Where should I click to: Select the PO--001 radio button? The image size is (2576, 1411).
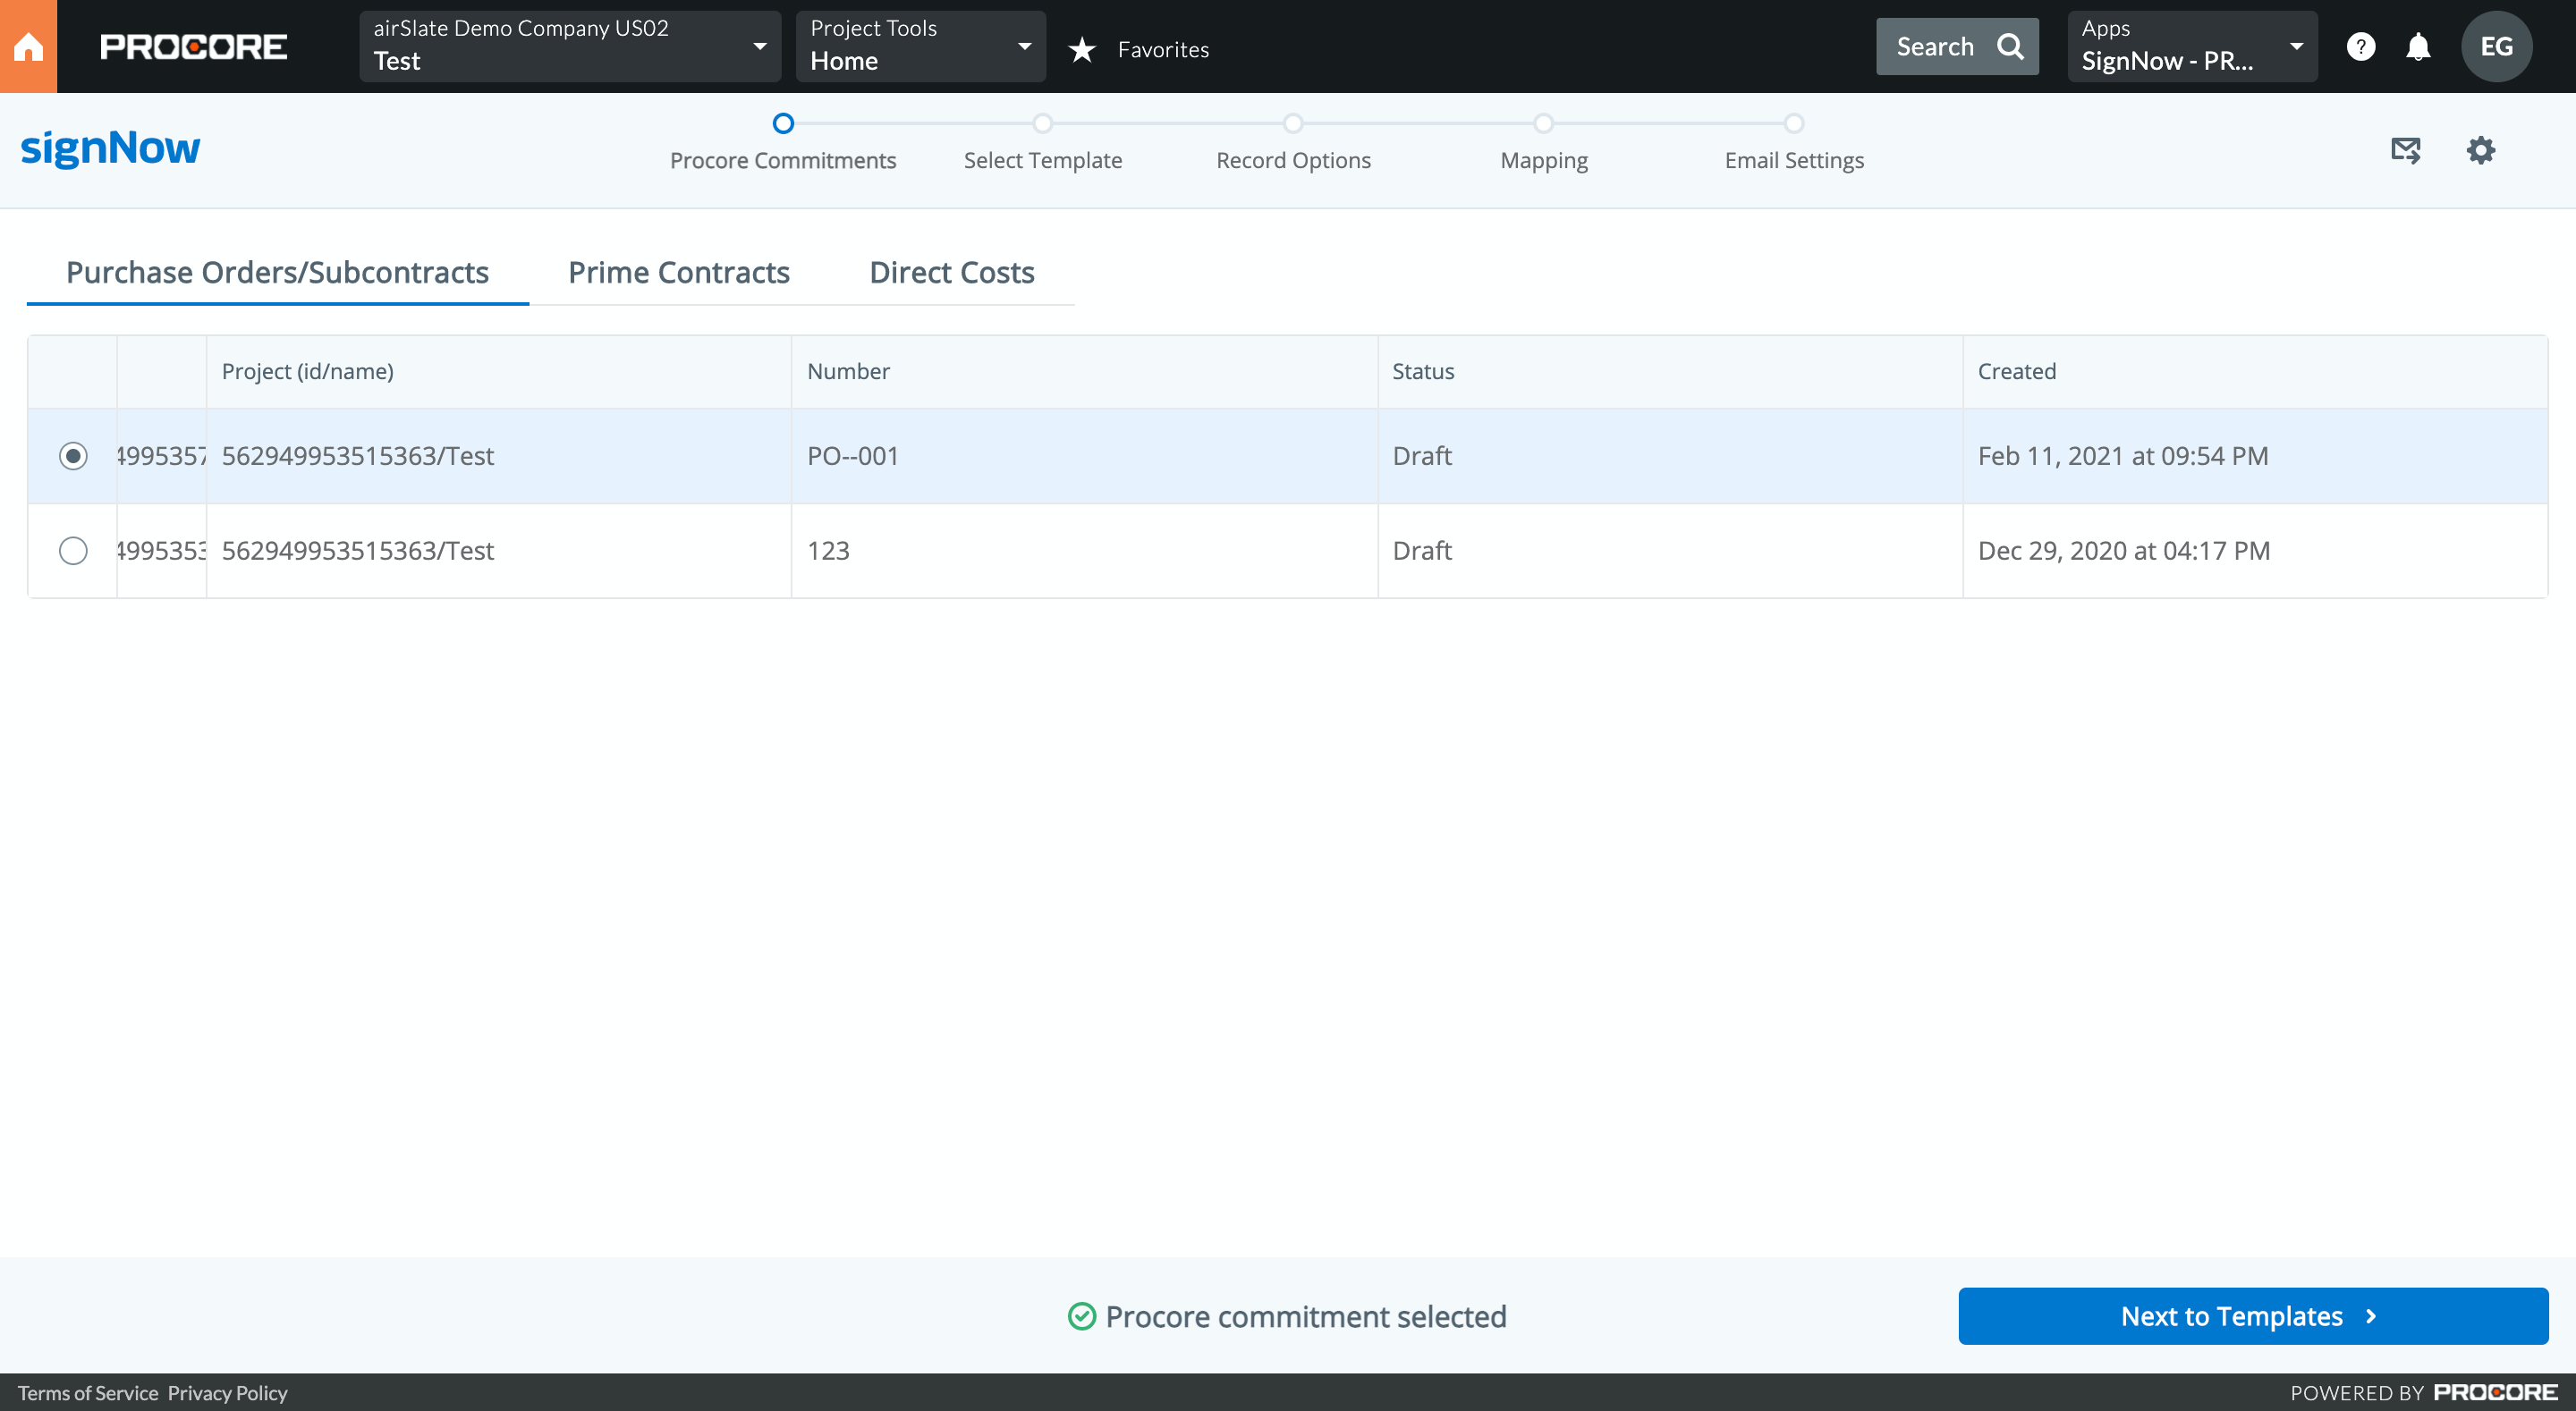coord(73,456)
